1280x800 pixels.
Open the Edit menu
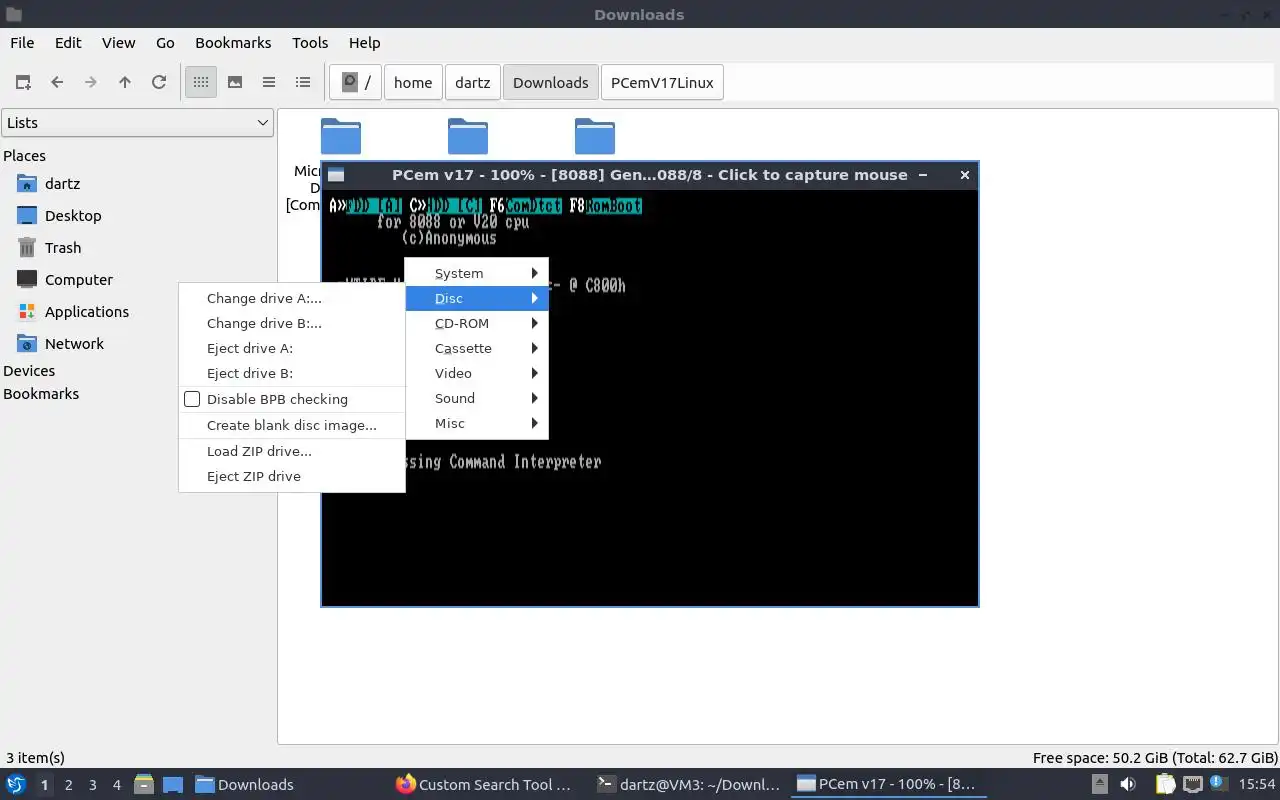(x=68, y=43)
